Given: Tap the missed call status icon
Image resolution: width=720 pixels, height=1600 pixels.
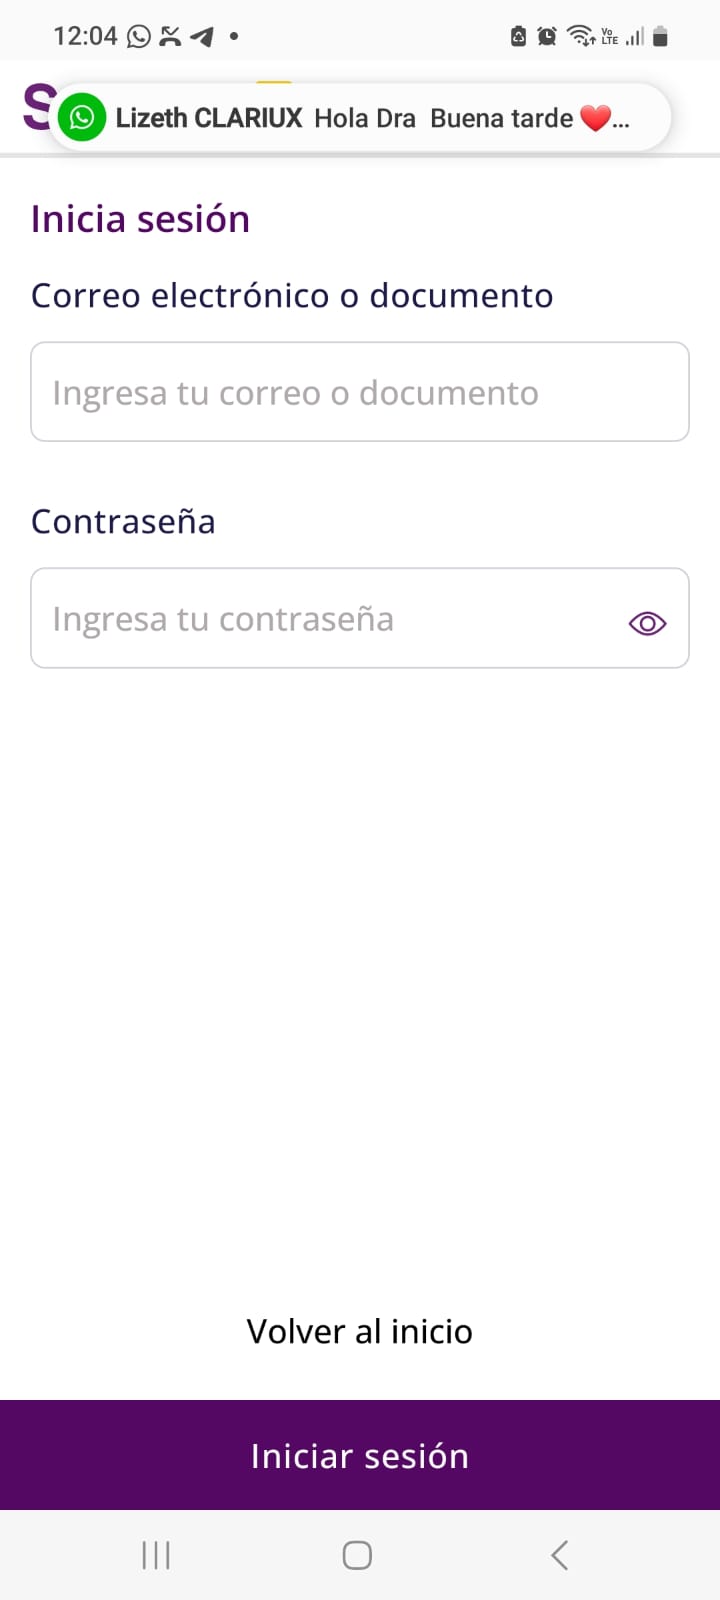Looking at the screenshot, I should 171,37.
